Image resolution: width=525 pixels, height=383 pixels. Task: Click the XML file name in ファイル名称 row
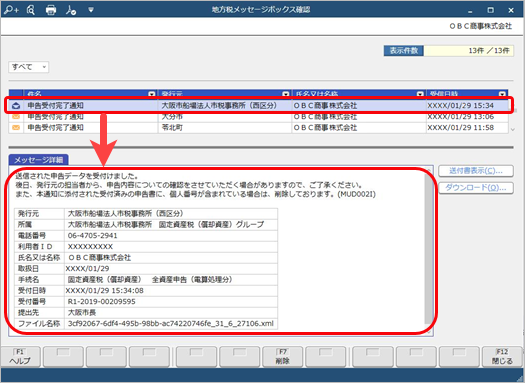pyautogui.click(x=170, y=323)
